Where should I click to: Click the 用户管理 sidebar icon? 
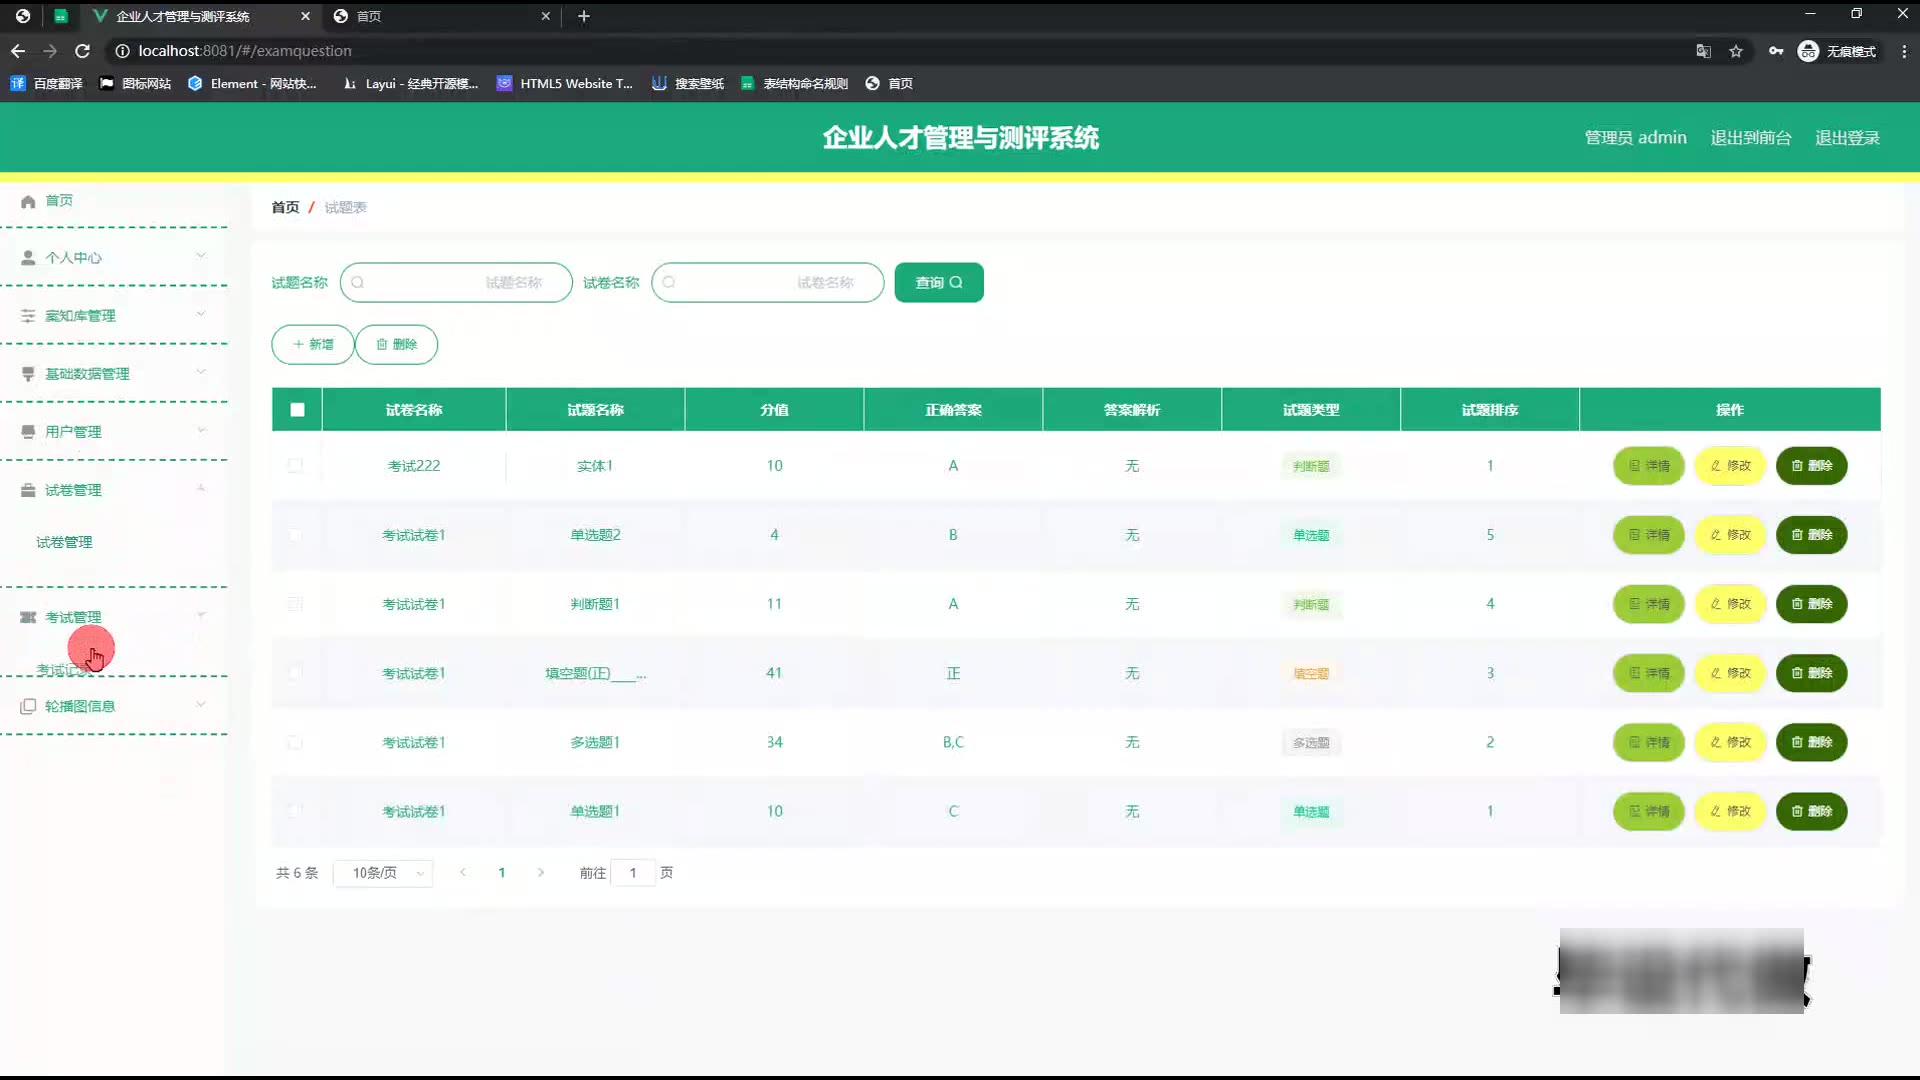(x=28, y=432)
